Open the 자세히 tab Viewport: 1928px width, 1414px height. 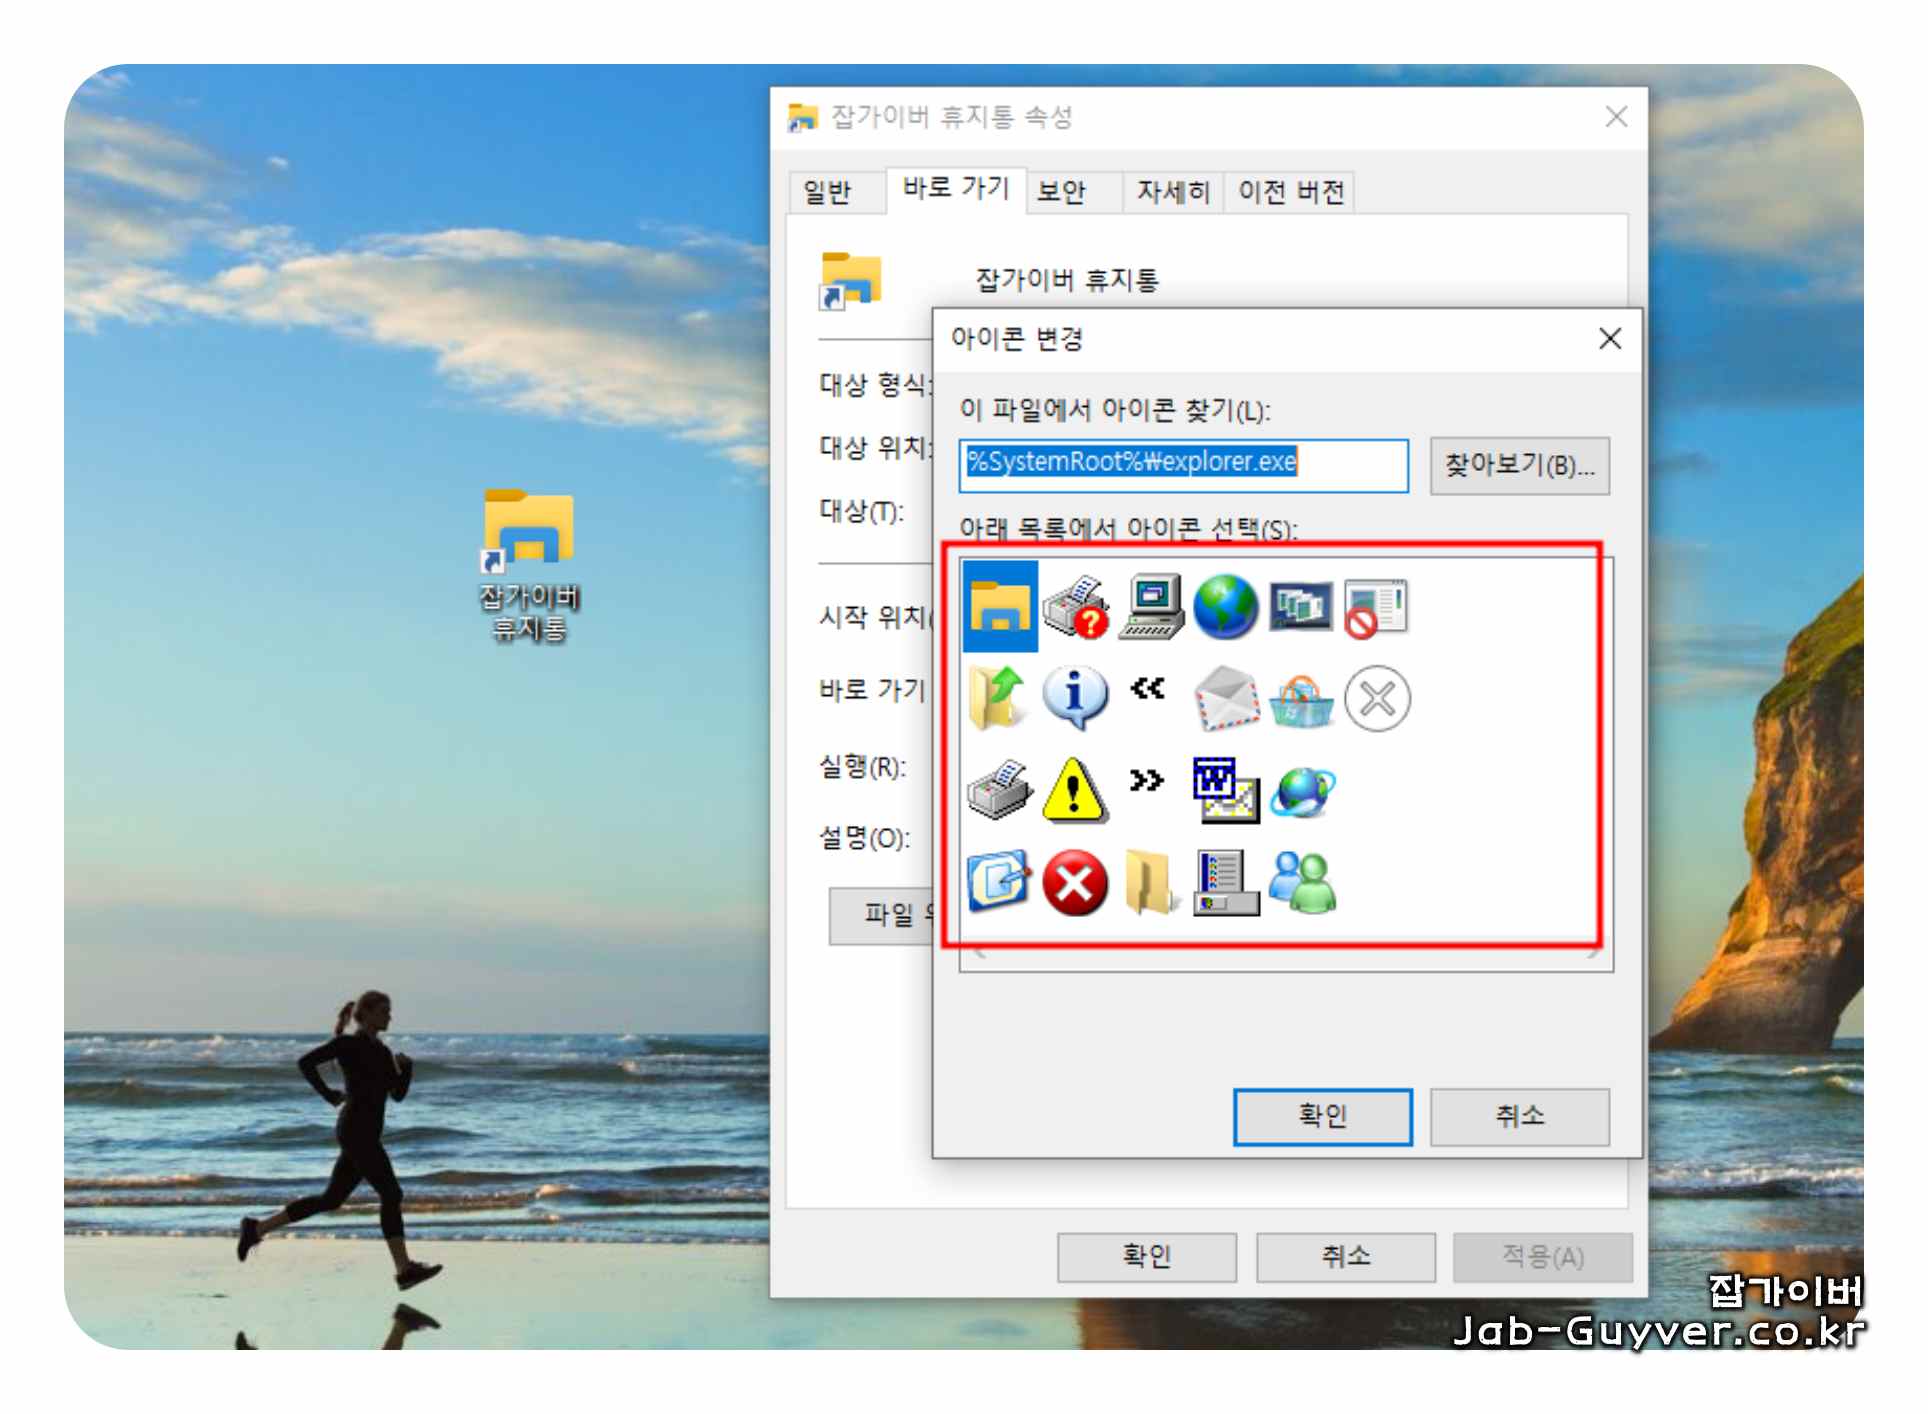click(x=1172, y=192)
